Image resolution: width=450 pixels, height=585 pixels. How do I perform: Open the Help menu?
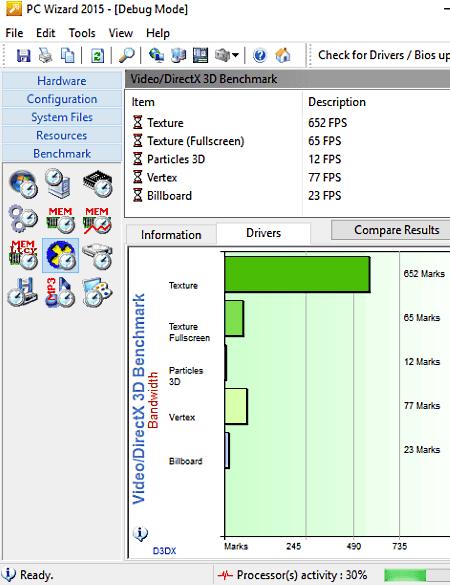click(x=158, y=33)
